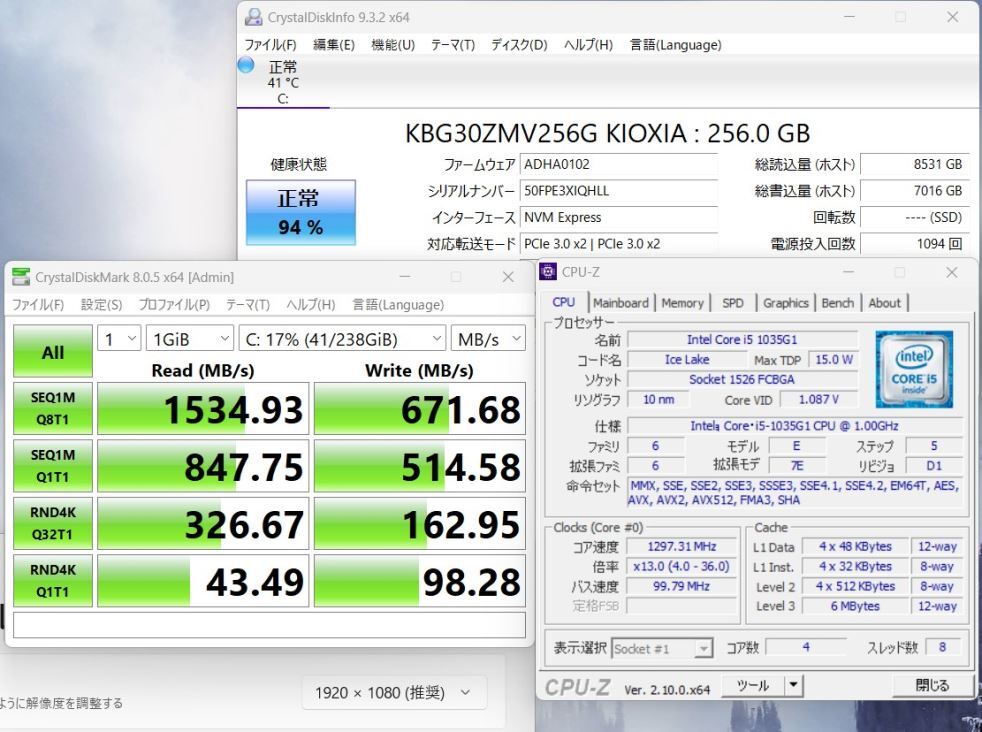Screen dimensions: 982x732
Task: Click the total host writes value 7016 GB
Action: pos(914,191)
